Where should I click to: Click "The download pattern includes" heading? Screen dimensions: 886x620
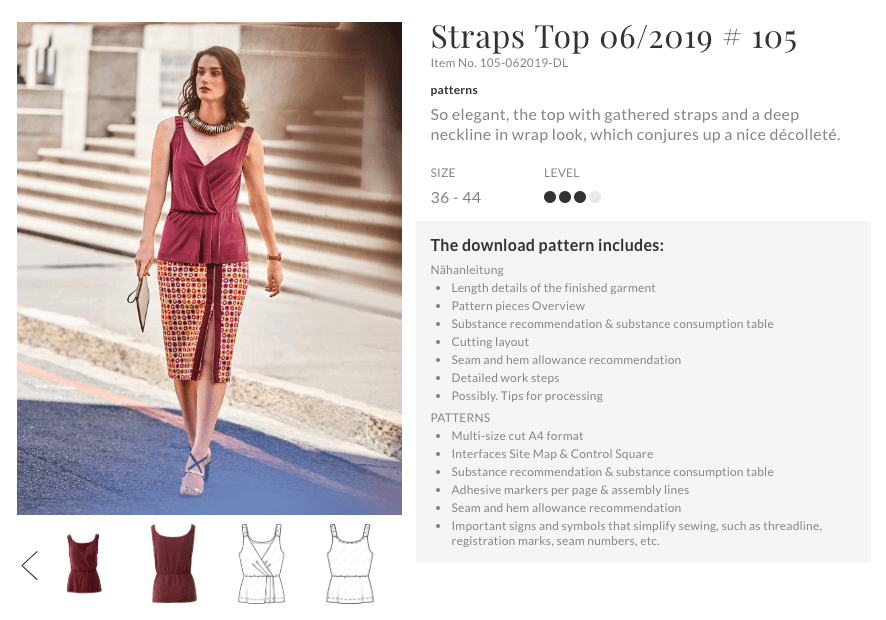click(x=547, y=245)
